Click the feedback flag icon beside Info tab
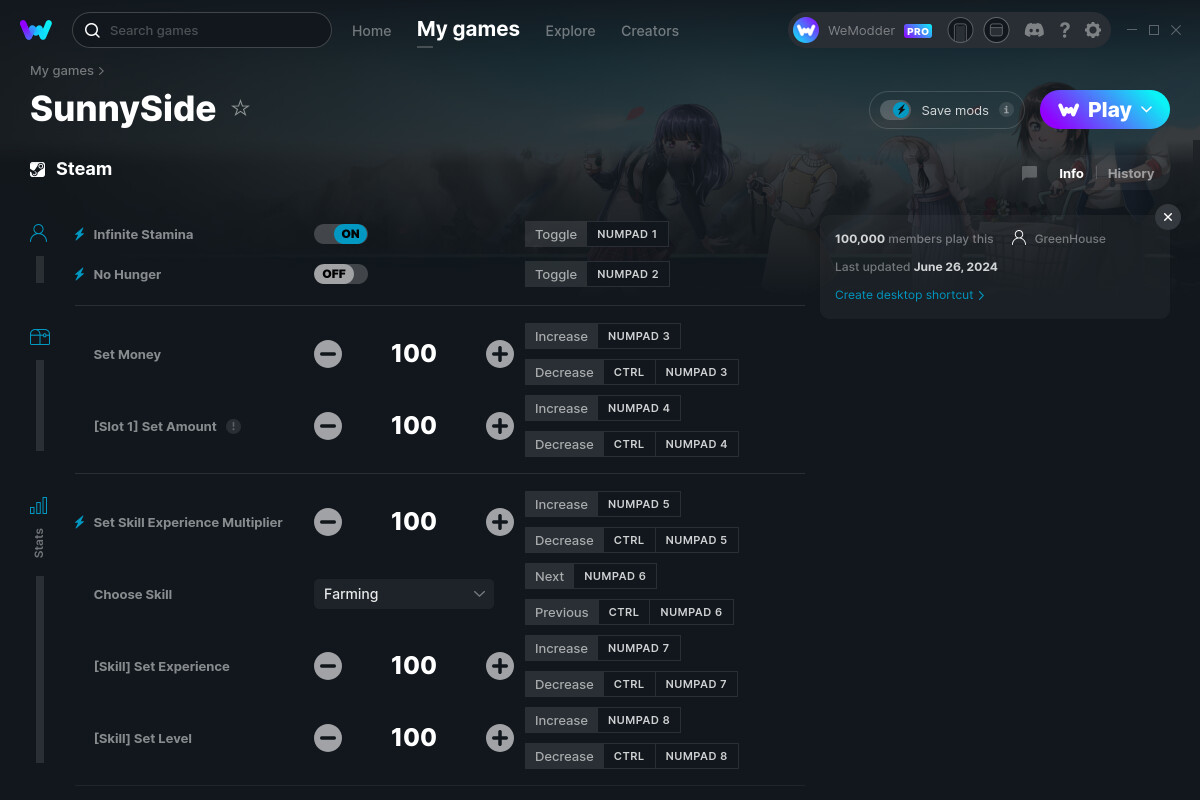The height and width of the screenshot is (800, 1200). 1029,173
